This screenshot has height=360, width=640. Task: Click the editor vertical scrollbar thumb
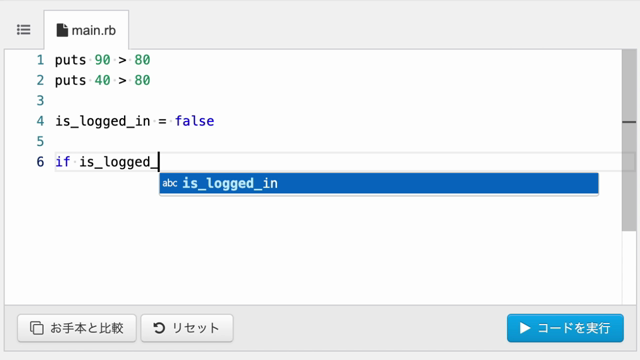(629, 140)
